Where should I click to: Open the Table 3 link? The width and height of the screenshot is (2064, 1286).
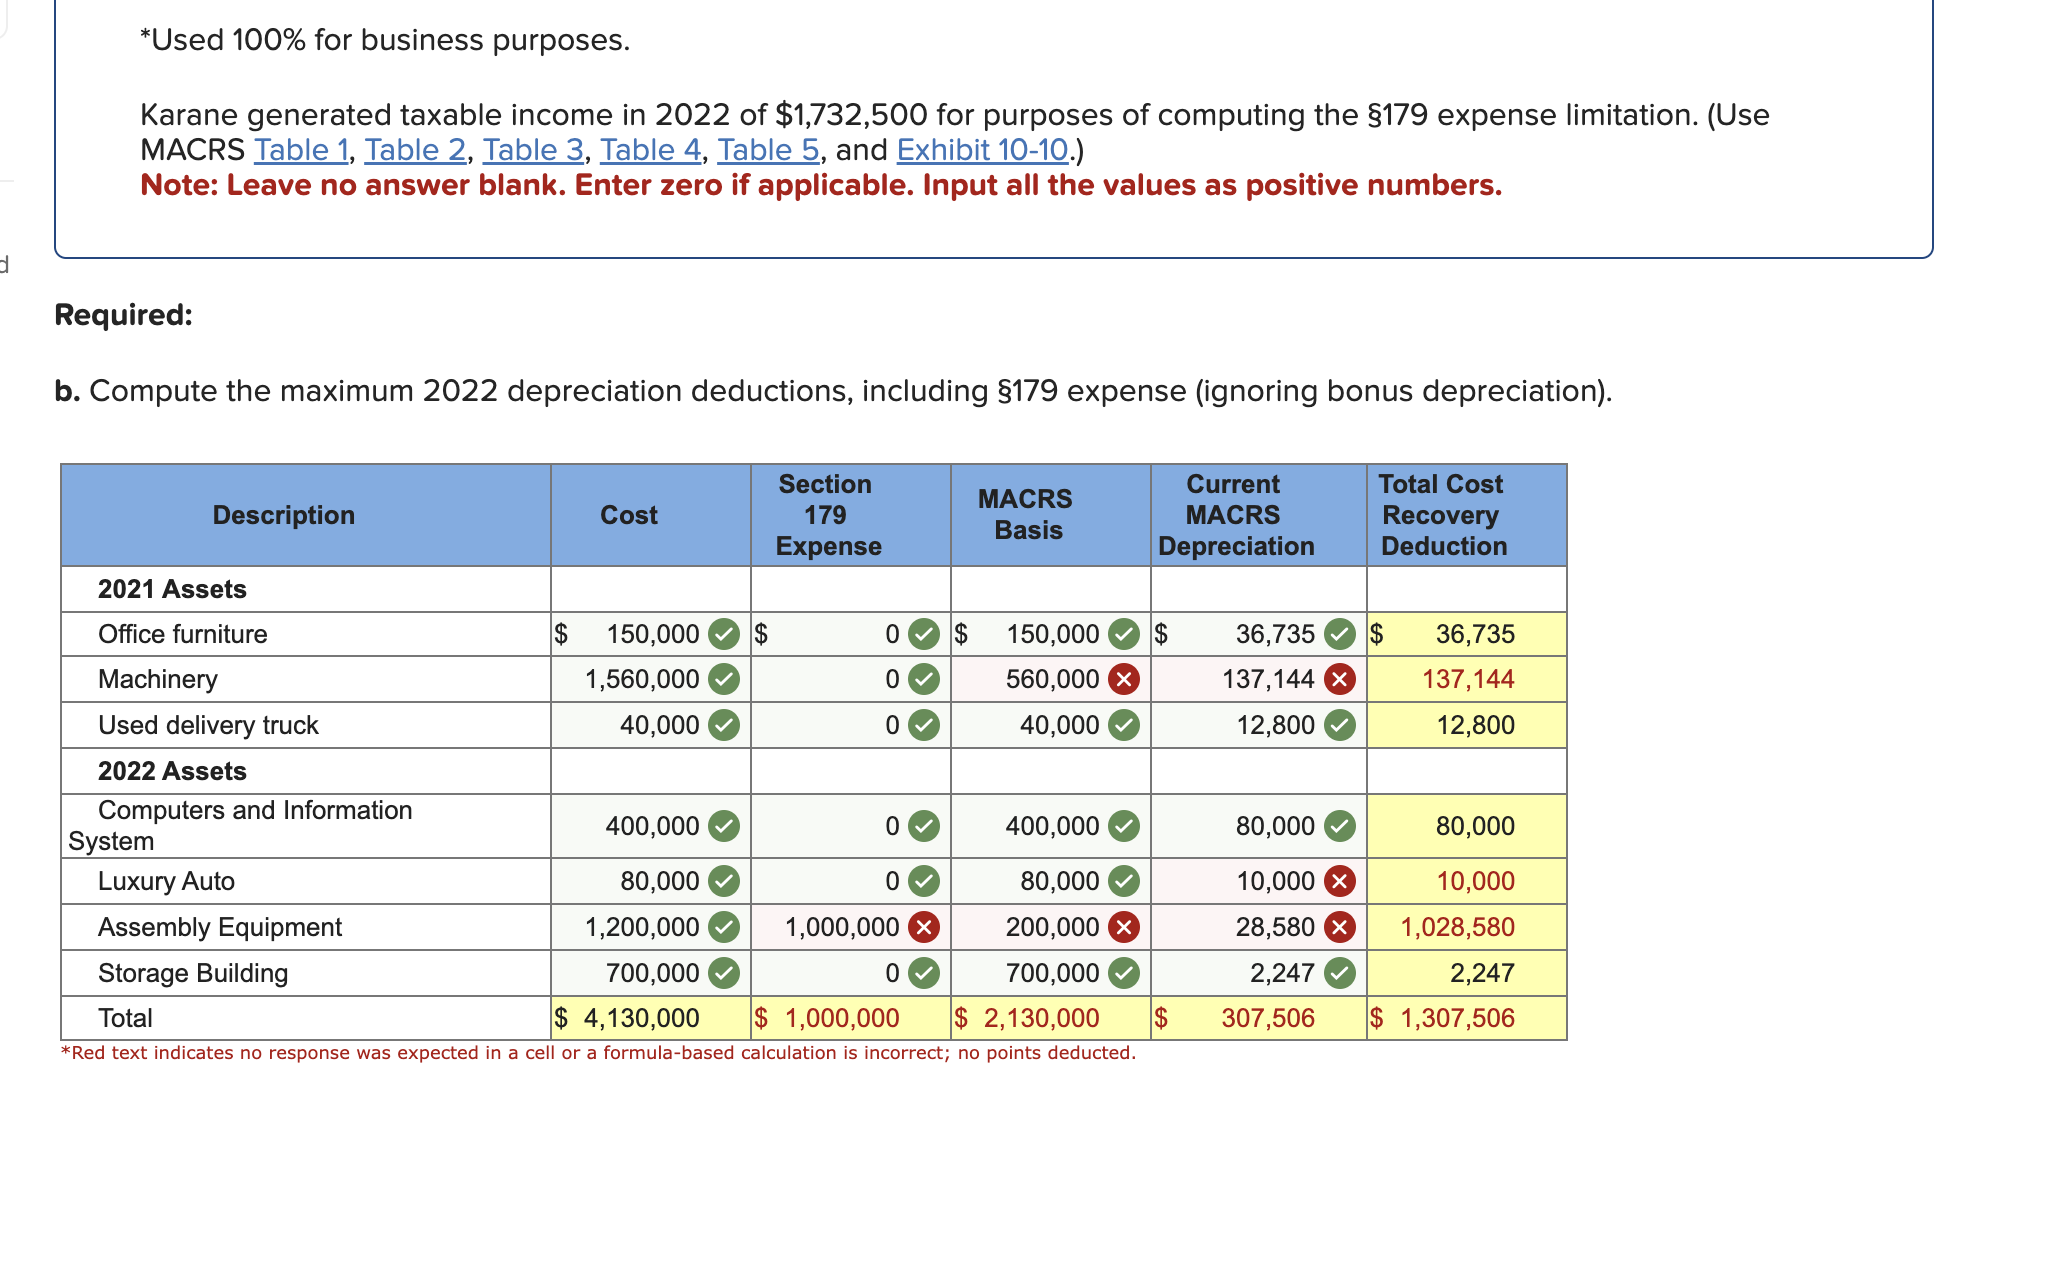click(x=533, y=150)
